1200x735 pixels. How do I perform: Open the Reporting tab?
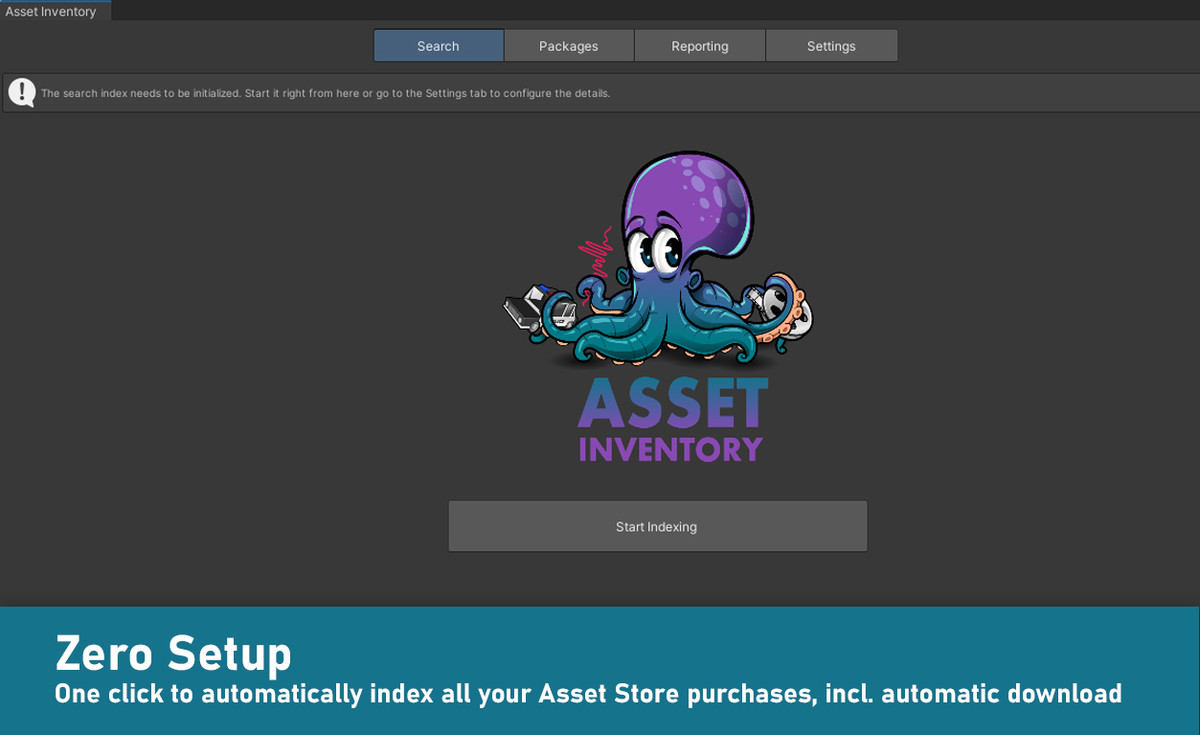(x=700, y=46)
